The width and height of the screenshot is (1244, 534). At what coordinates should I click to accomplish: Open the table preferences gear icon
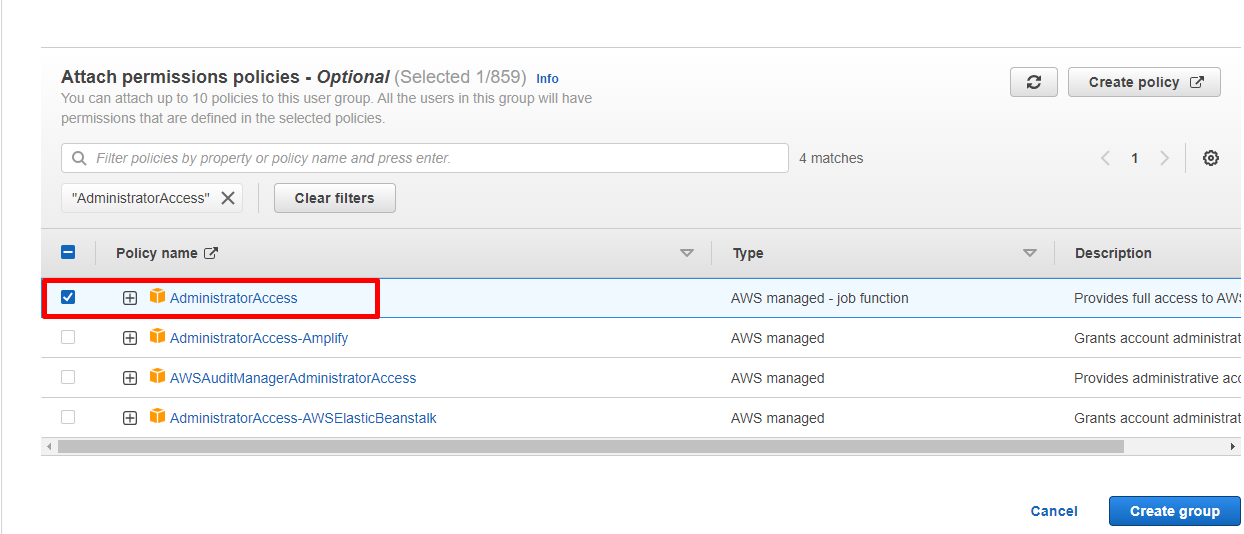pyautogui.click(x=1210, y=158)
